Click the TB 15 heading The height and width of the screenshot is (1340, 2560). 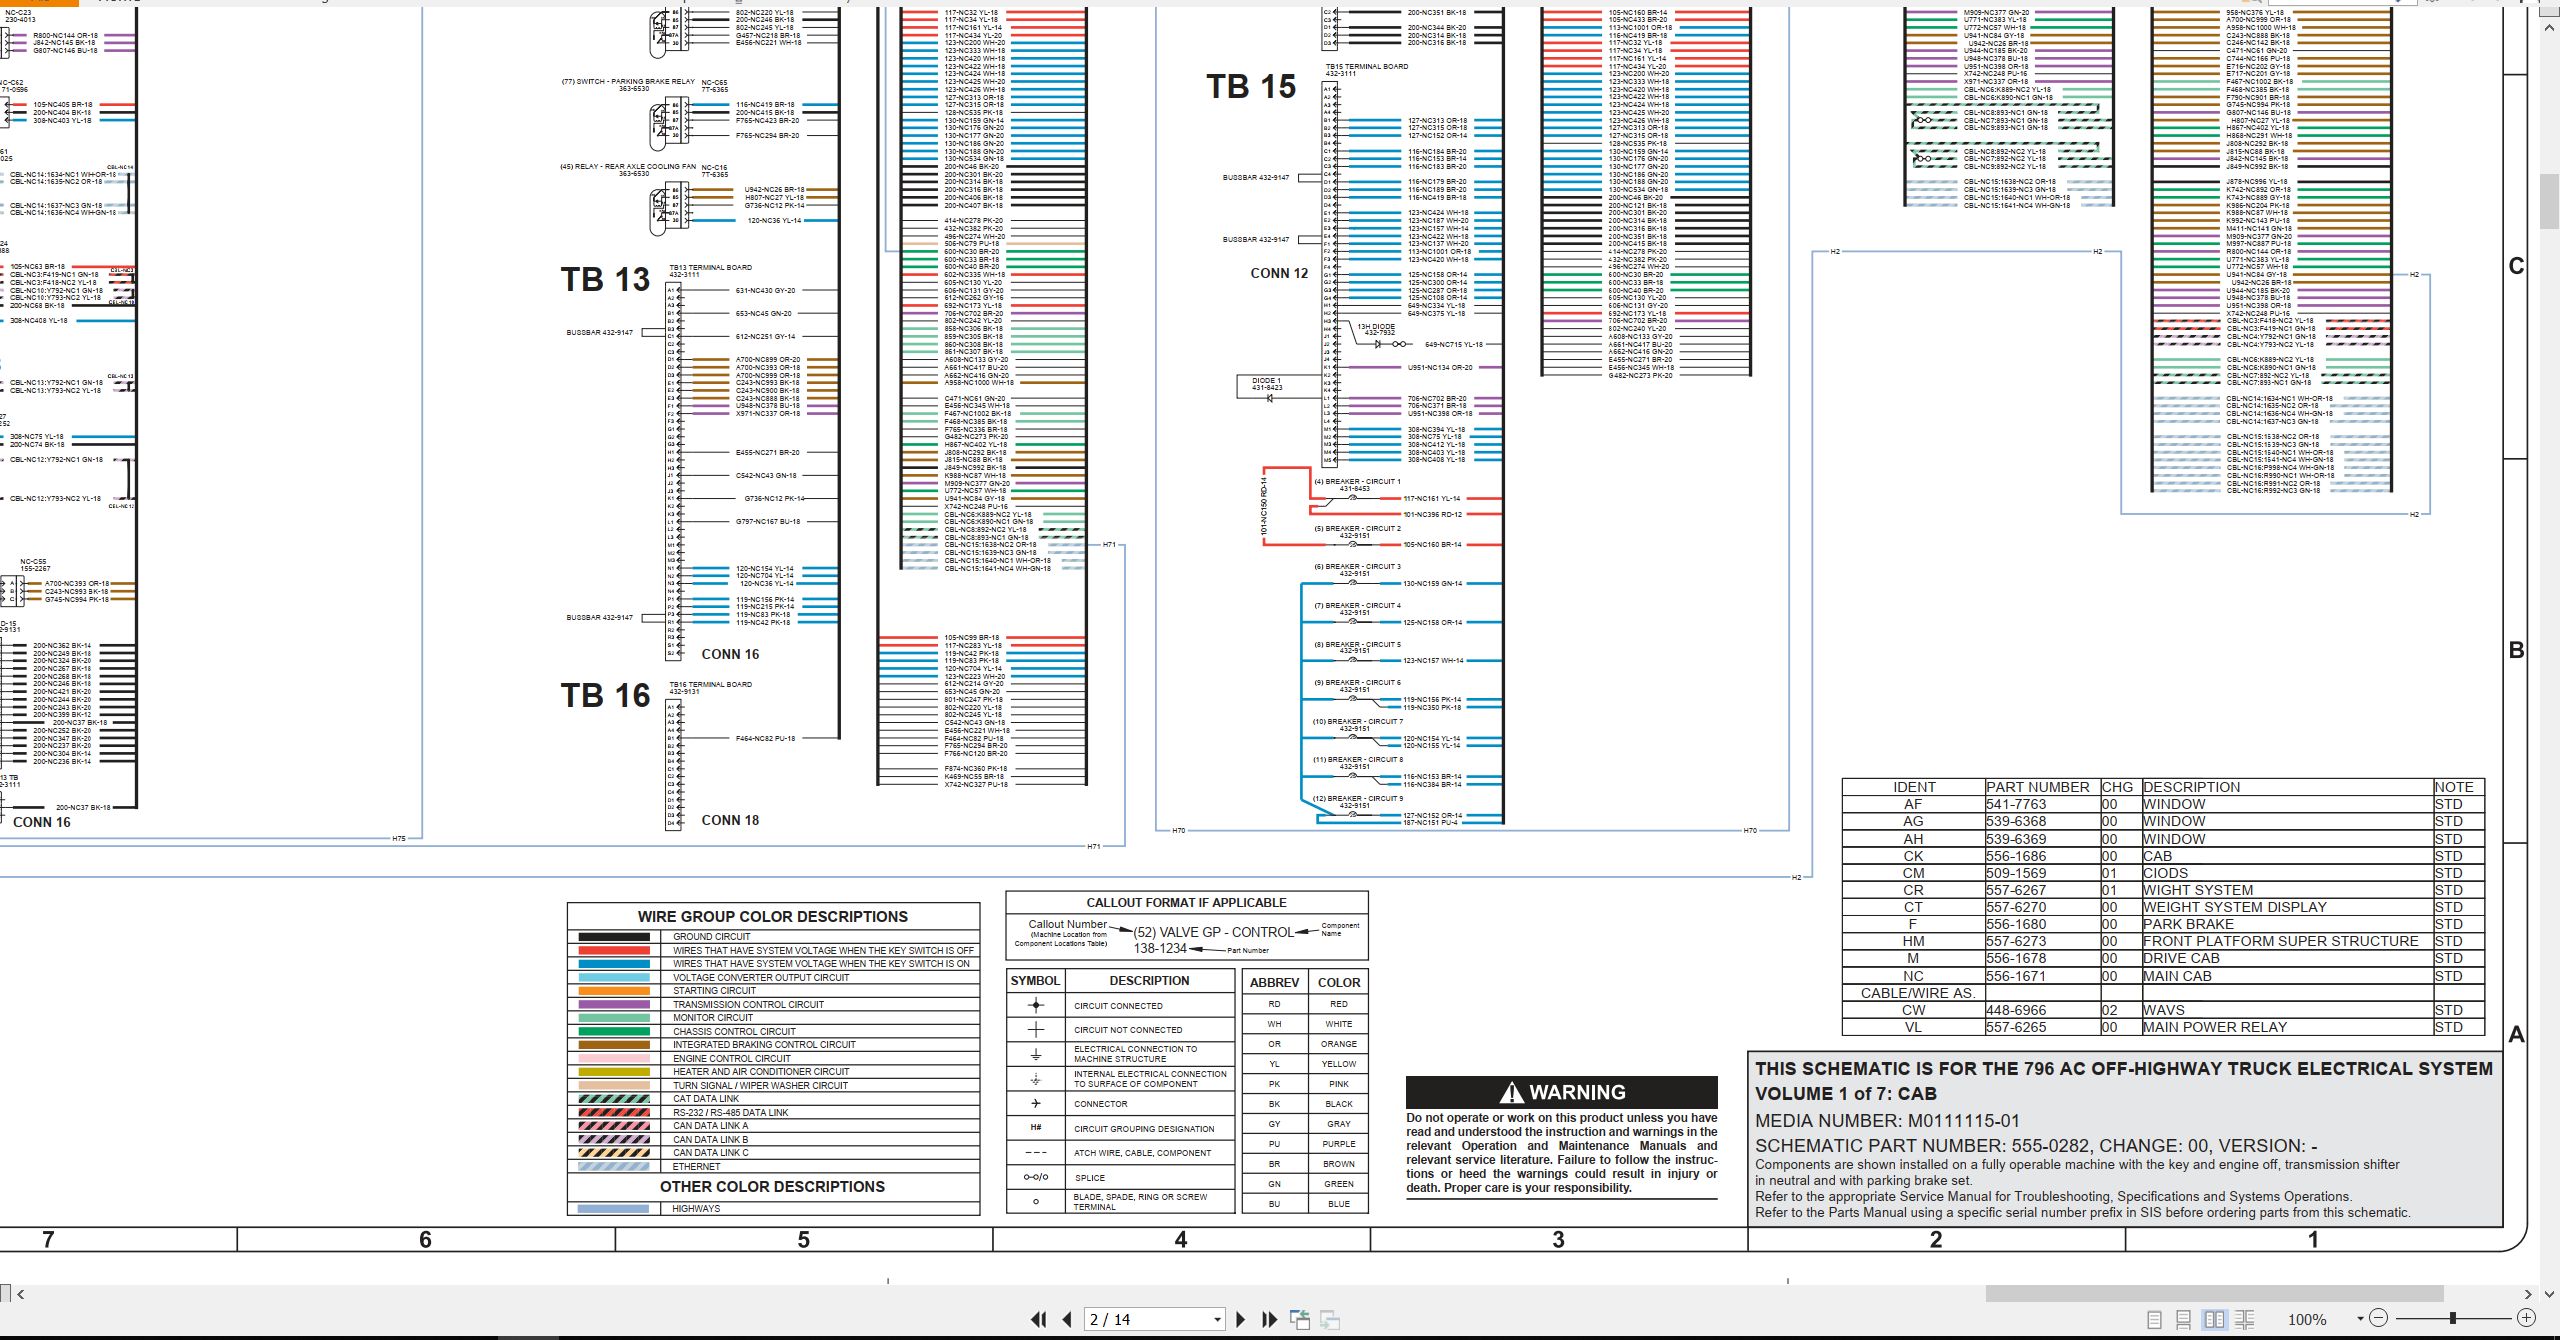pos(1251,86)
